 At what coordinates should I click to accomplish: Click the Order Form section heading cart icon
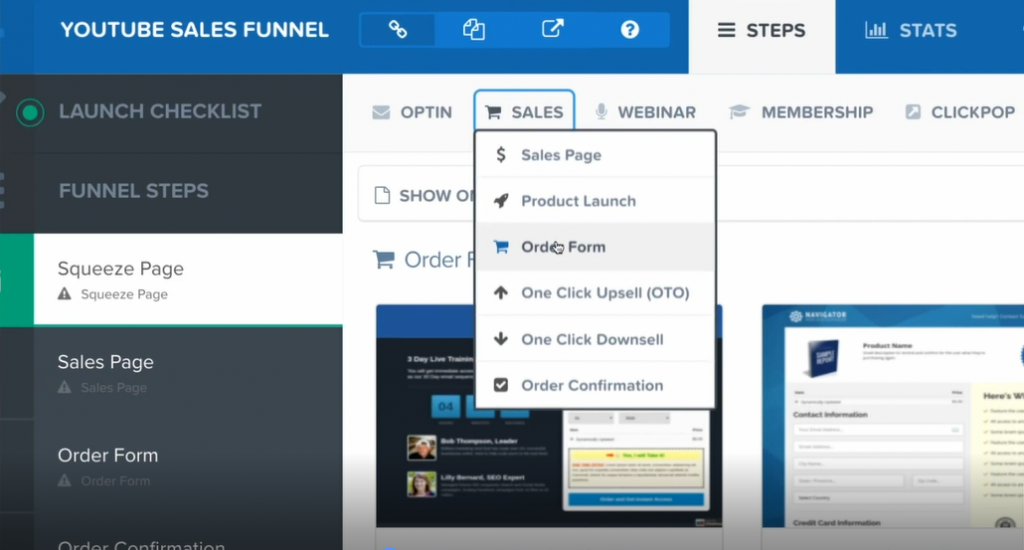[x=383, y=259]
